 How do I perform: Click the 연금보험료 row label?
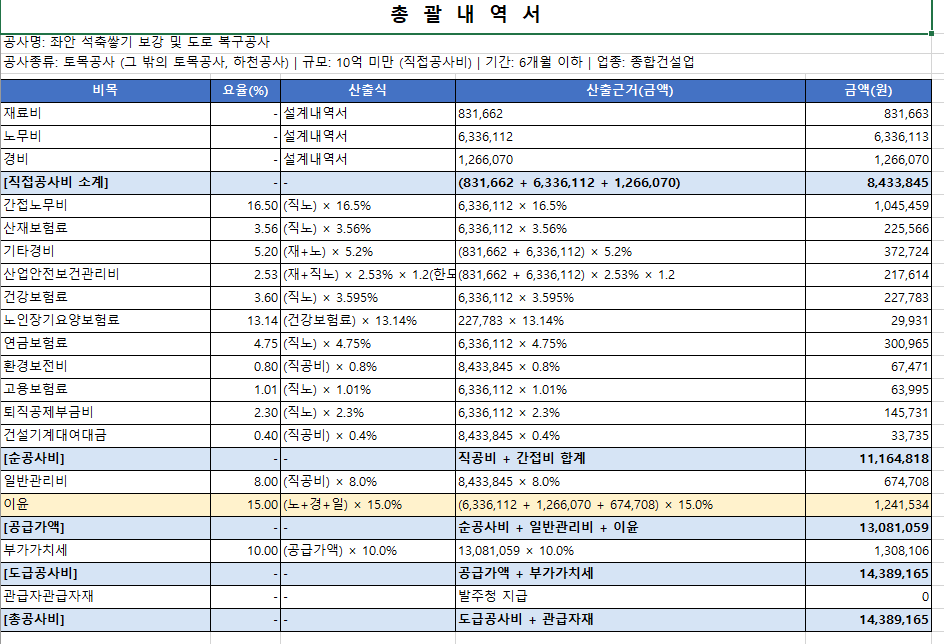click(x=105, y=344)
